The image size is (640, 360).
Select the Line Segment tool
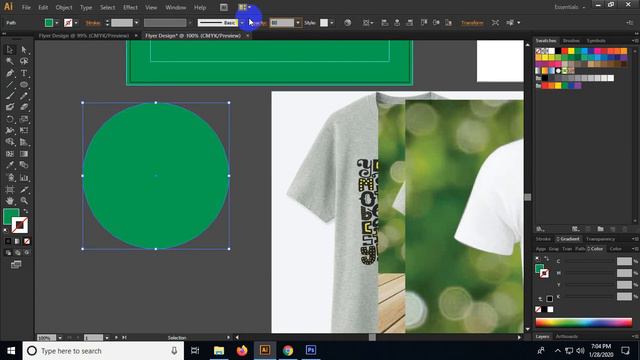(x=10, y=84)
